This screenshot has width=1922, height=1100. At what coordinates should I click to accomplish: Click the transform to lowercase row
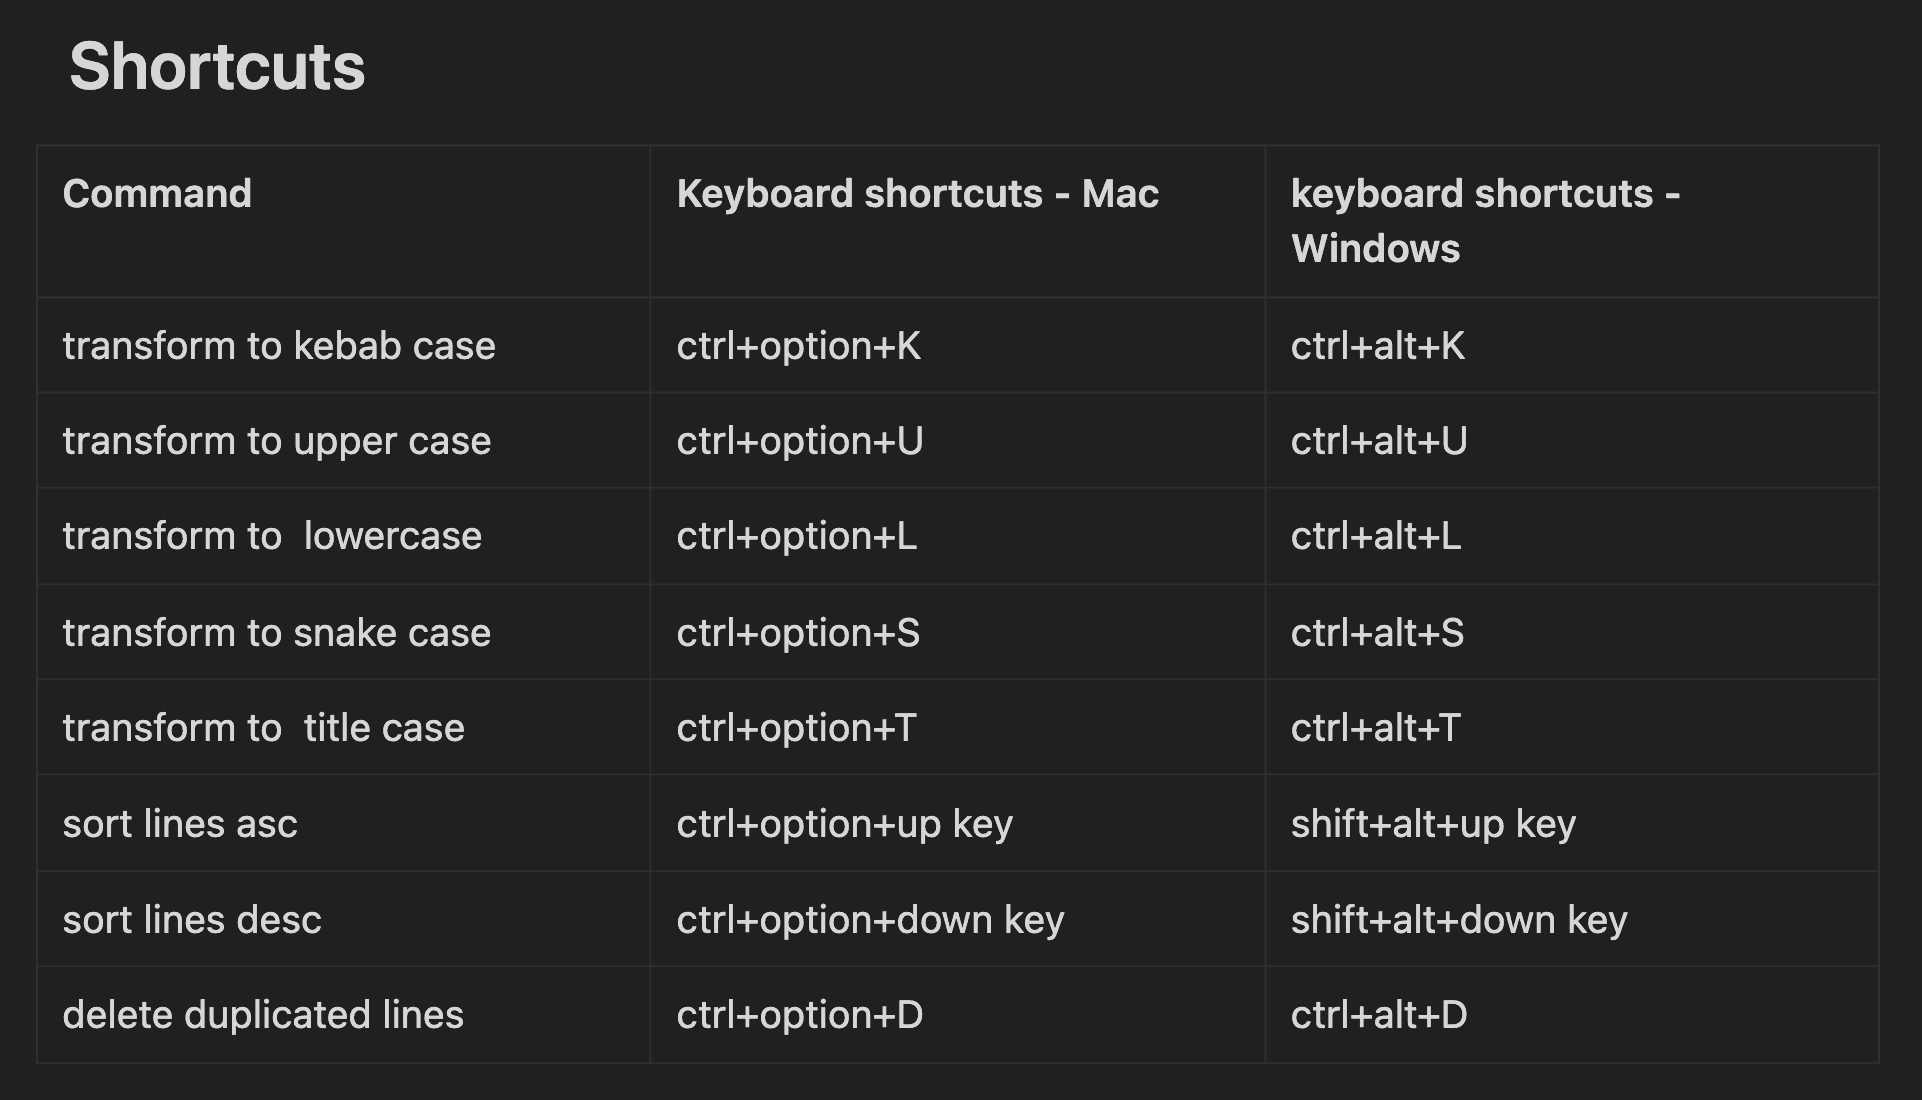[961, 536]
